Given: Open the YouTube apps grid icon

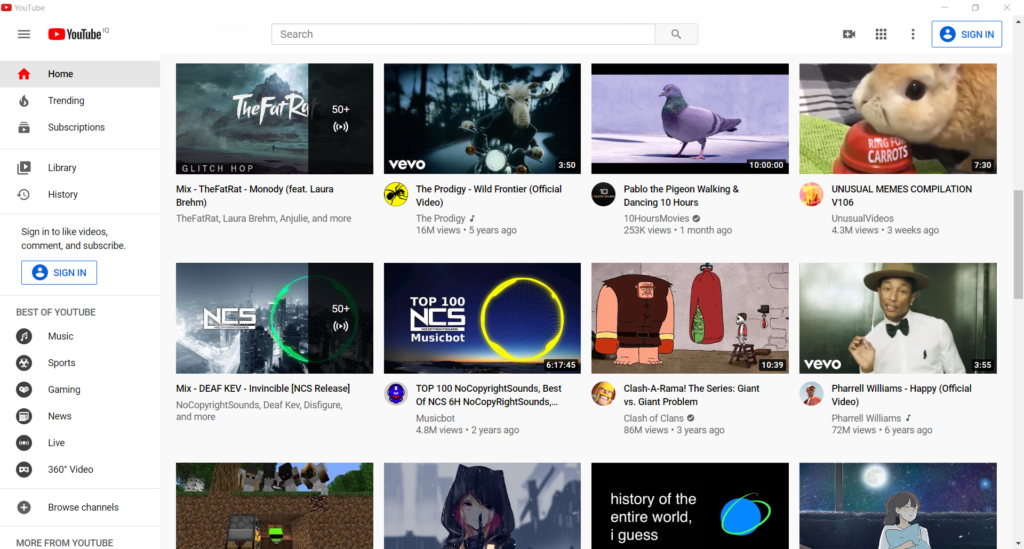Looking at the screenshot, I should tap(880, 34).
